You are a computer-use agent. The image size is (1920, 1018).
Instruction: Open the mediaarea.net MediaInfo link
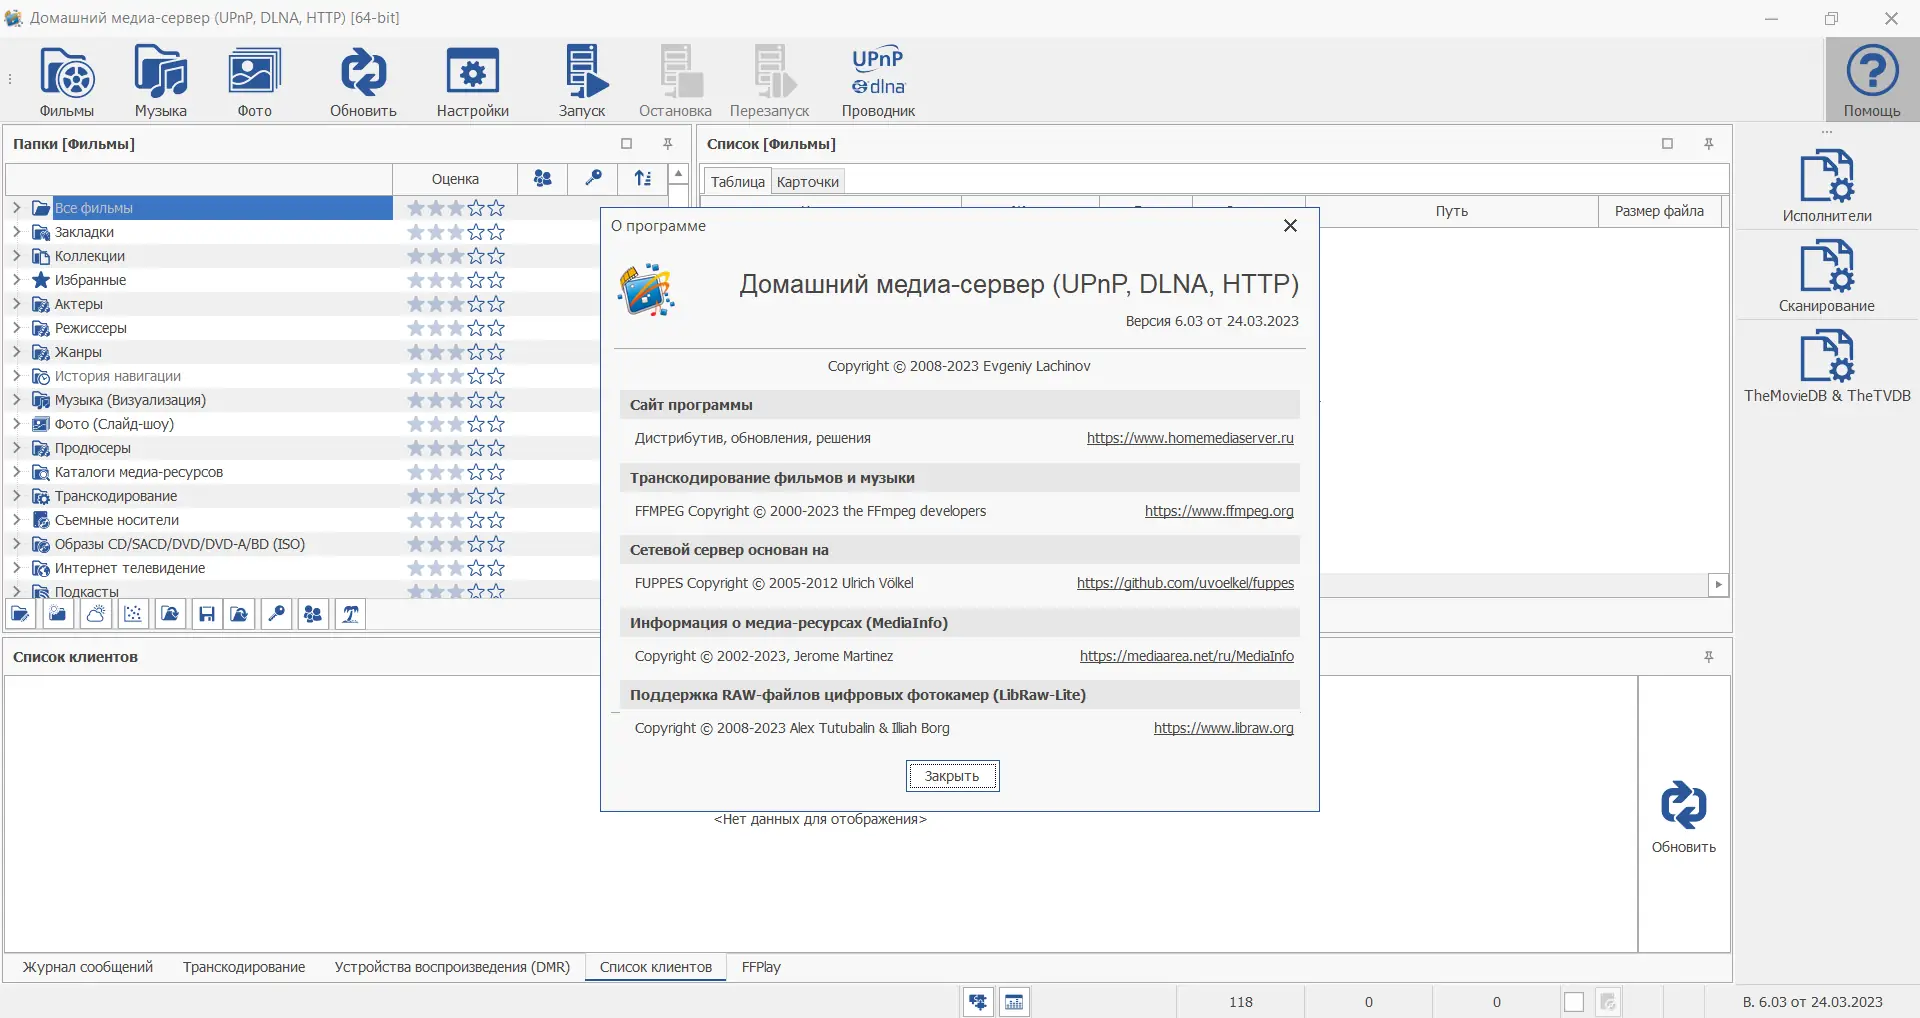pos(1187,656)
